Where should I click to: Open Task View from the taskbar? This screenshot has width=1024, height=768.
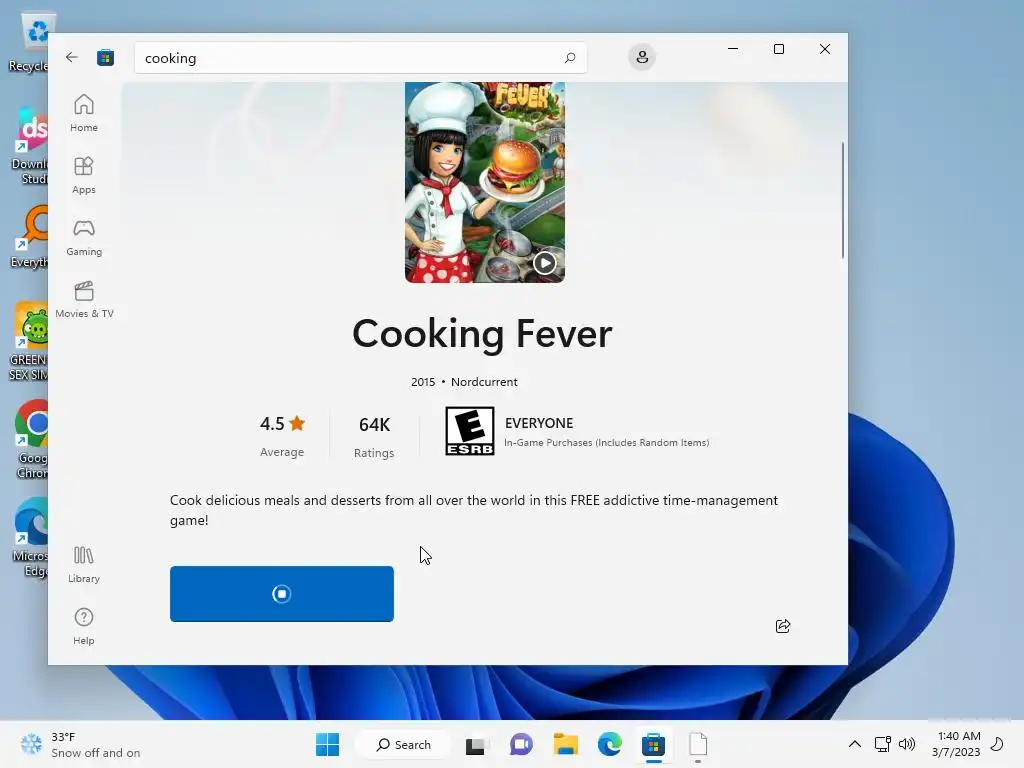pyautogui.click(x=475, y=745)
